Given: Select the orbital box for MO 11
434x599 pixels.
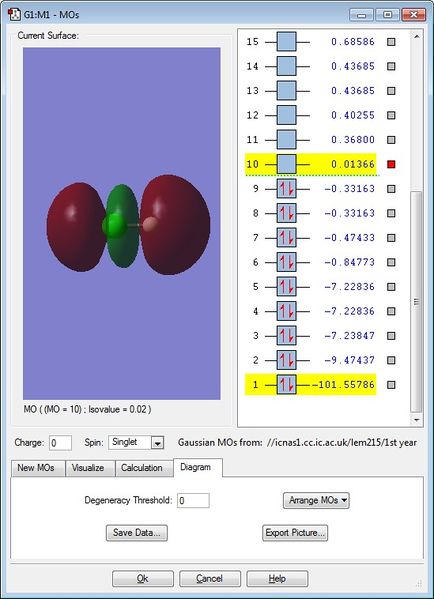Looking at the screenshot, I should [287, 139].
